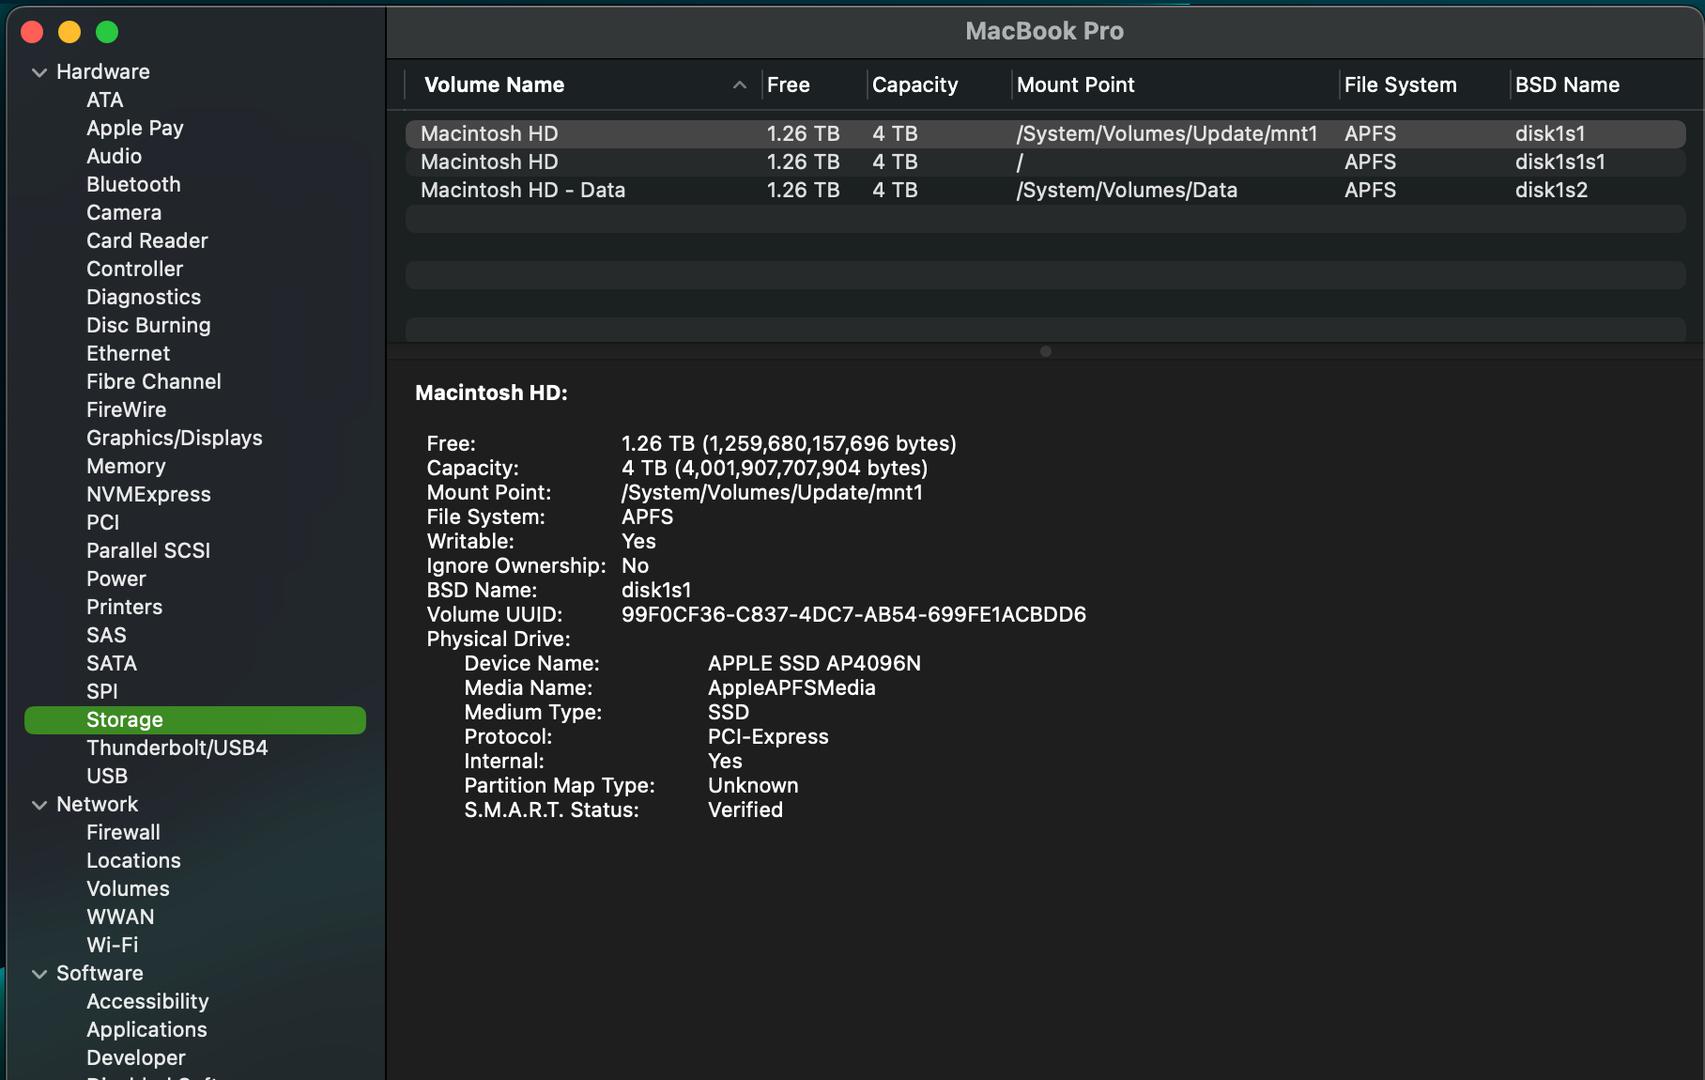1705x1080 pixels.
Task: Show Volumes under Network
Action: (128, 888)
